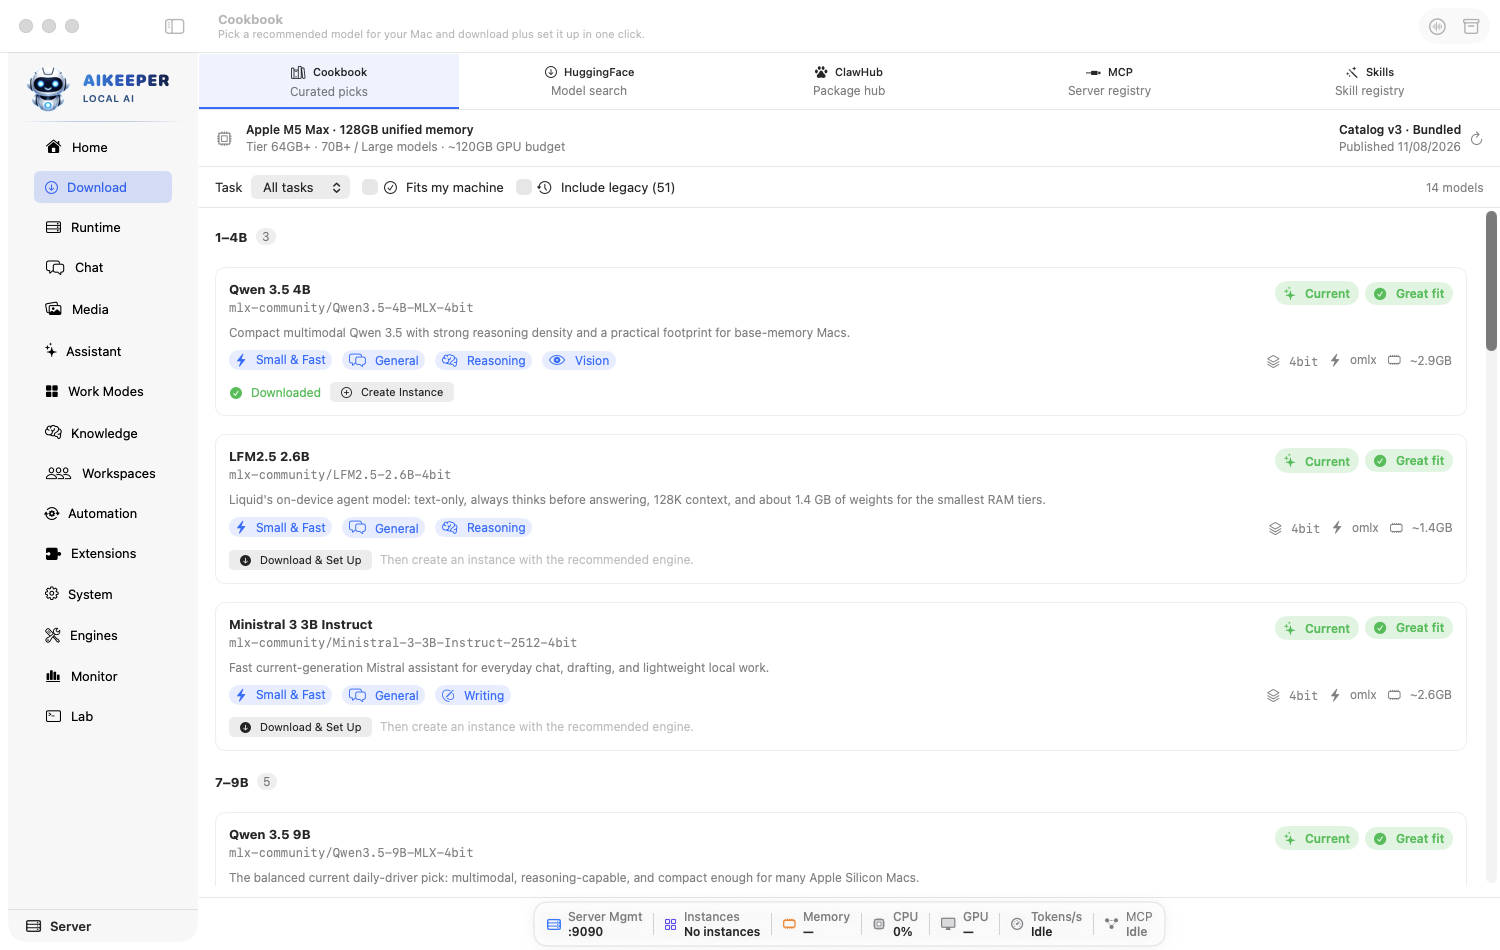This screenshot has height=950, width=1500.
Task: Click the 1–4B group heading
Action: 231,237
